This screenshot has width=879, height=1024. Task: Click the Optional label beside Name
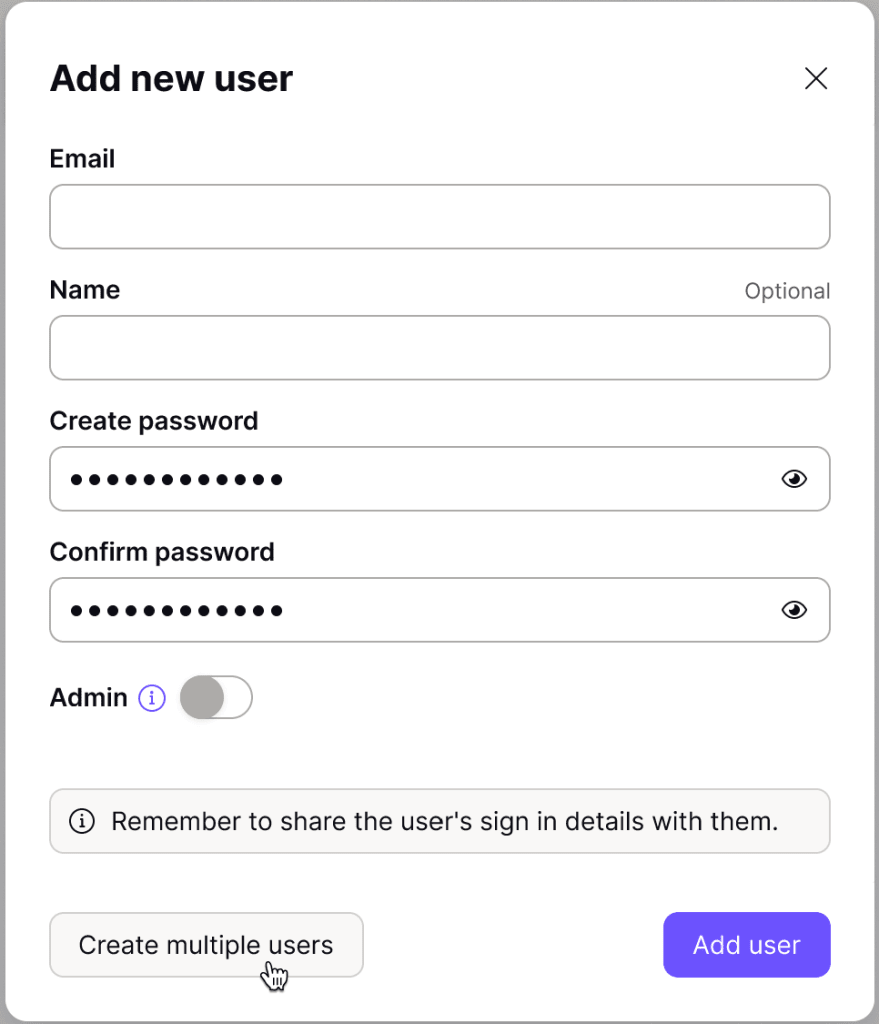pos(787,290)
